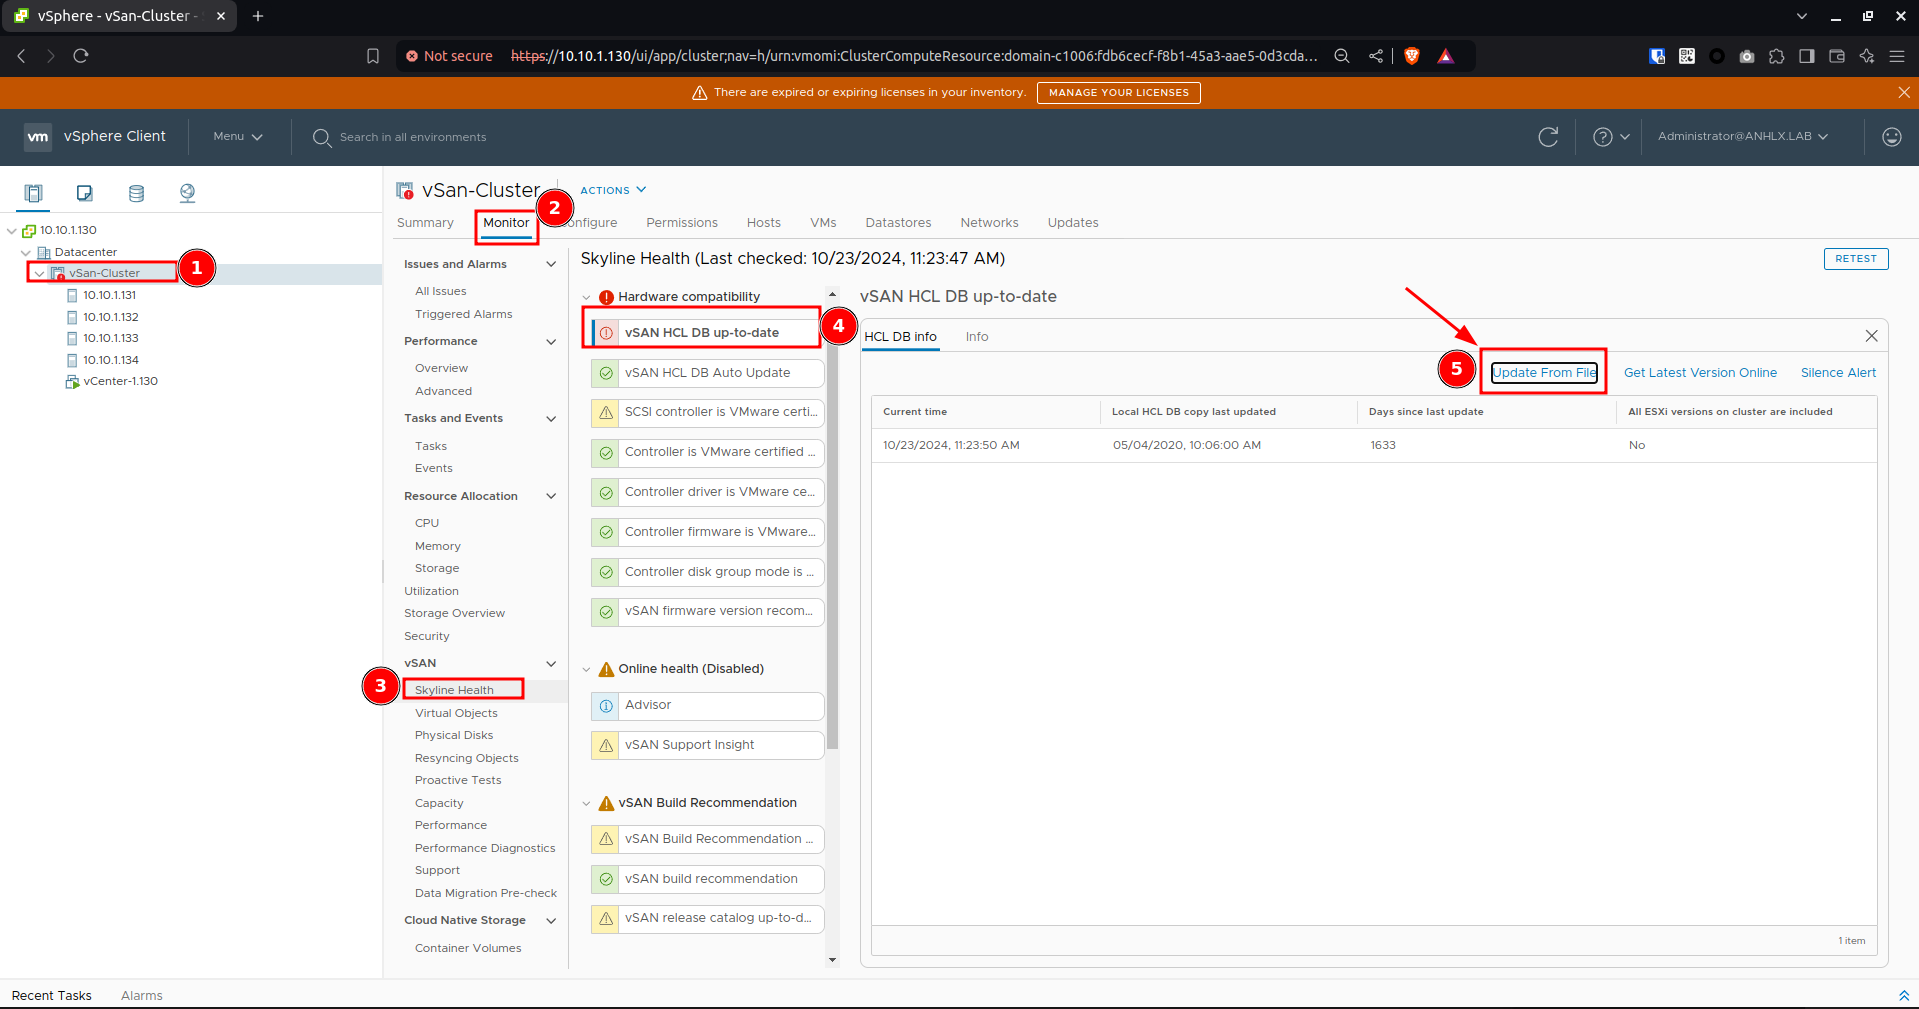Collapse the Online health (Disabled) group

coord(587,669)
